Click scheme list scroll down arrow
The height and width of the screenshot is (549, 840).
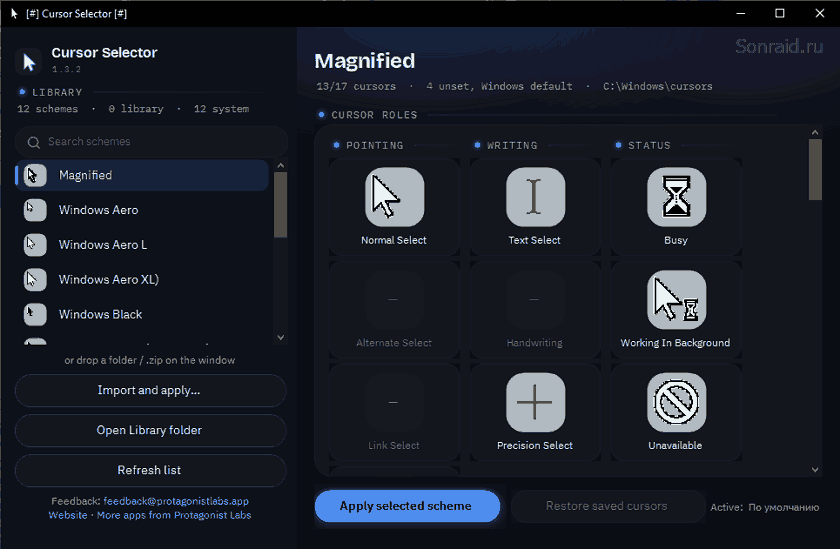point(280,337)
